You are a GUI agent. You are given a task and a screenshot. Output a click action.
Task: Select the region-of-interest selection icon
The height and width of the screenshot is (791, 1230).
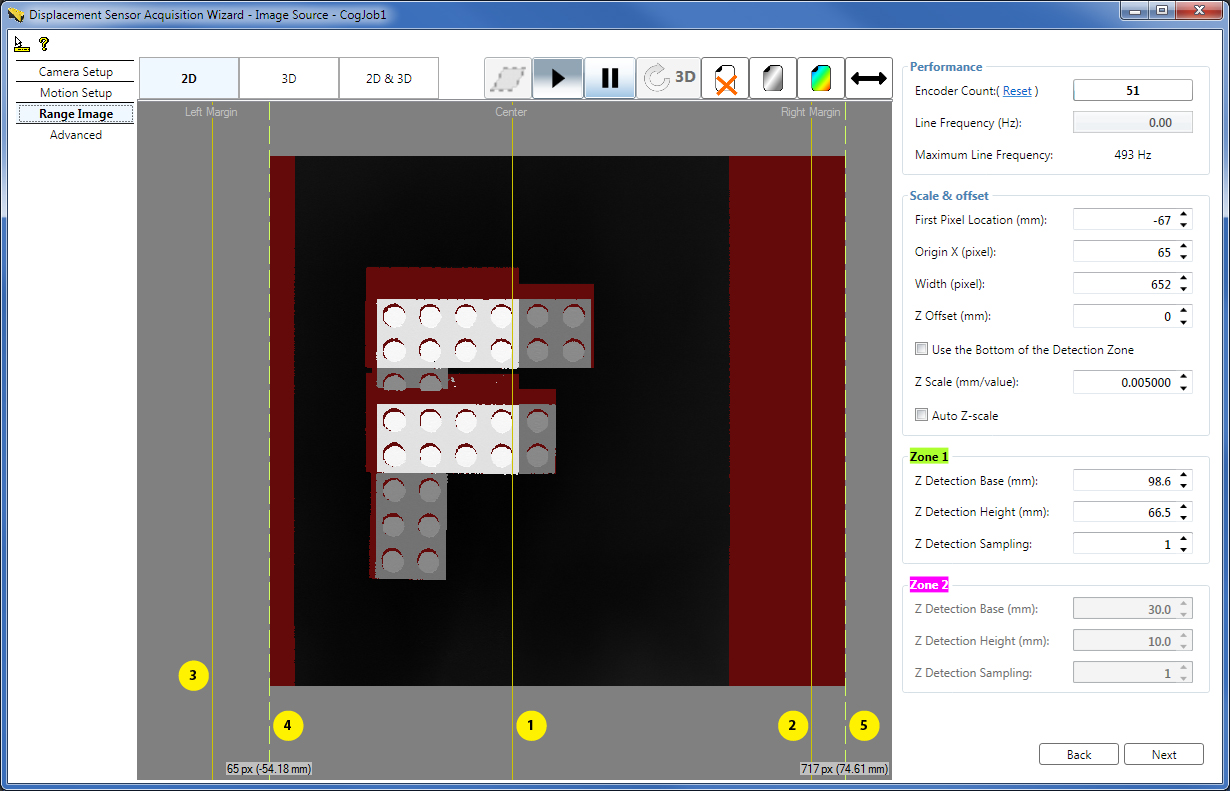[508, 78]
